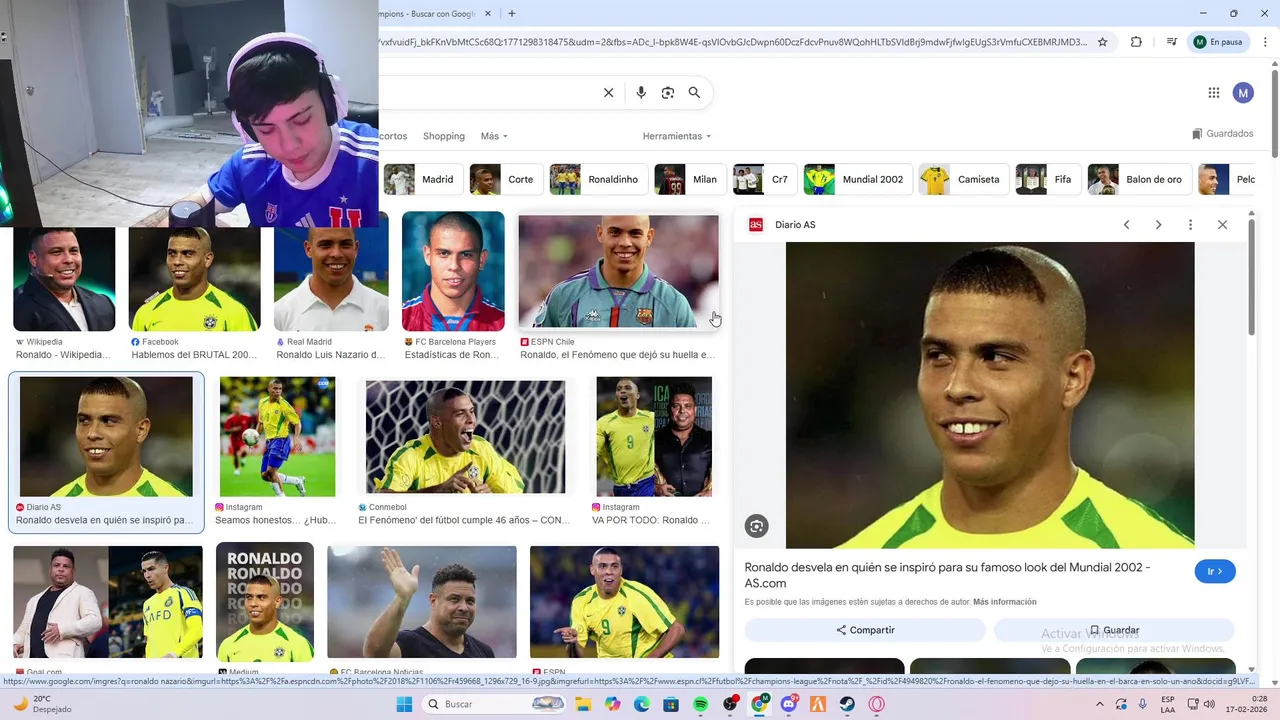The width and height of the screenshot is (1280, 720).
Task: Click the Chrome profile 'En pausa' chip
Action: pyautogui.click(x=1218, y=42)
